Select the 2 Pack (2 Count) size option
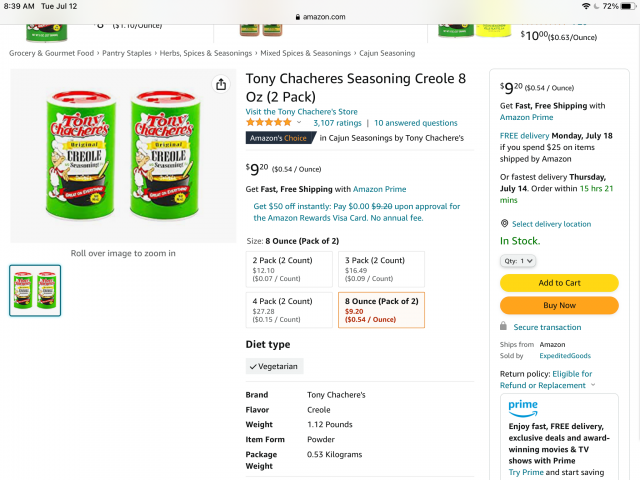 (x=289, y=269)
